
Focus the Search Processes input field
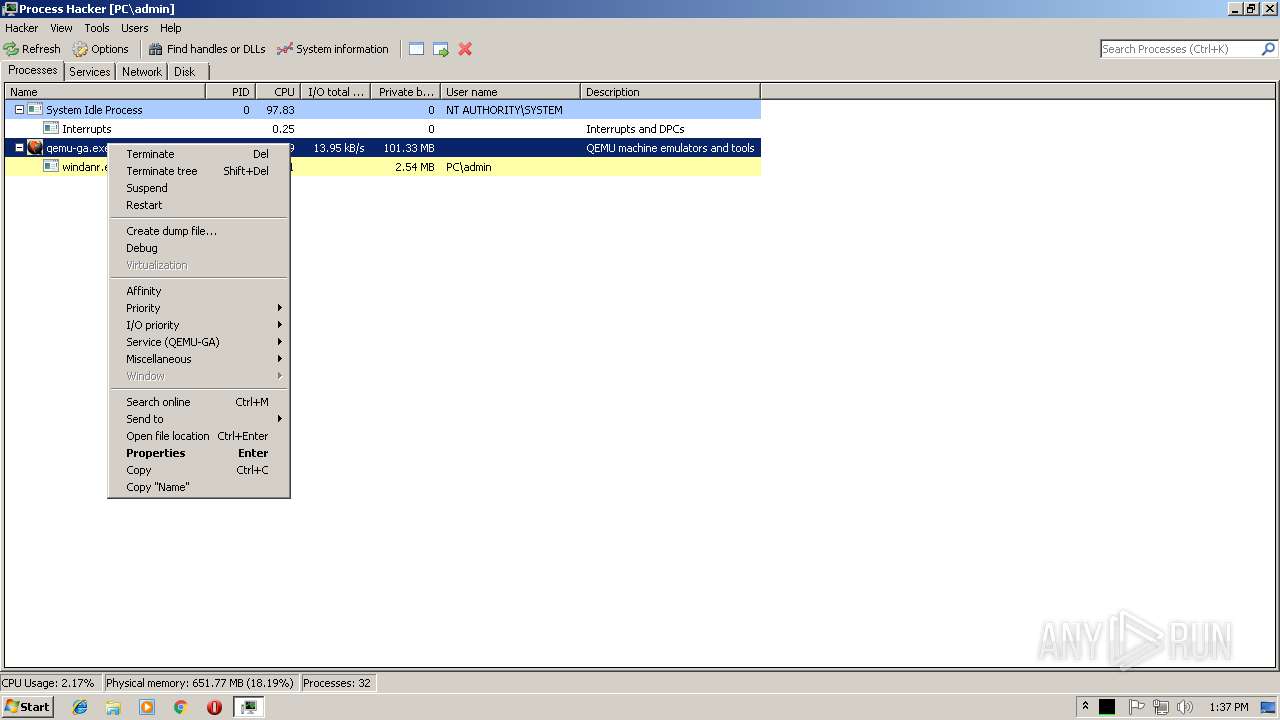1180,49
